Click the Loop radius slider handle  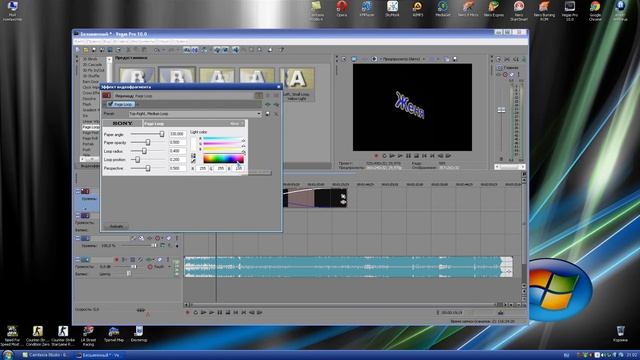tap(144, 151)
